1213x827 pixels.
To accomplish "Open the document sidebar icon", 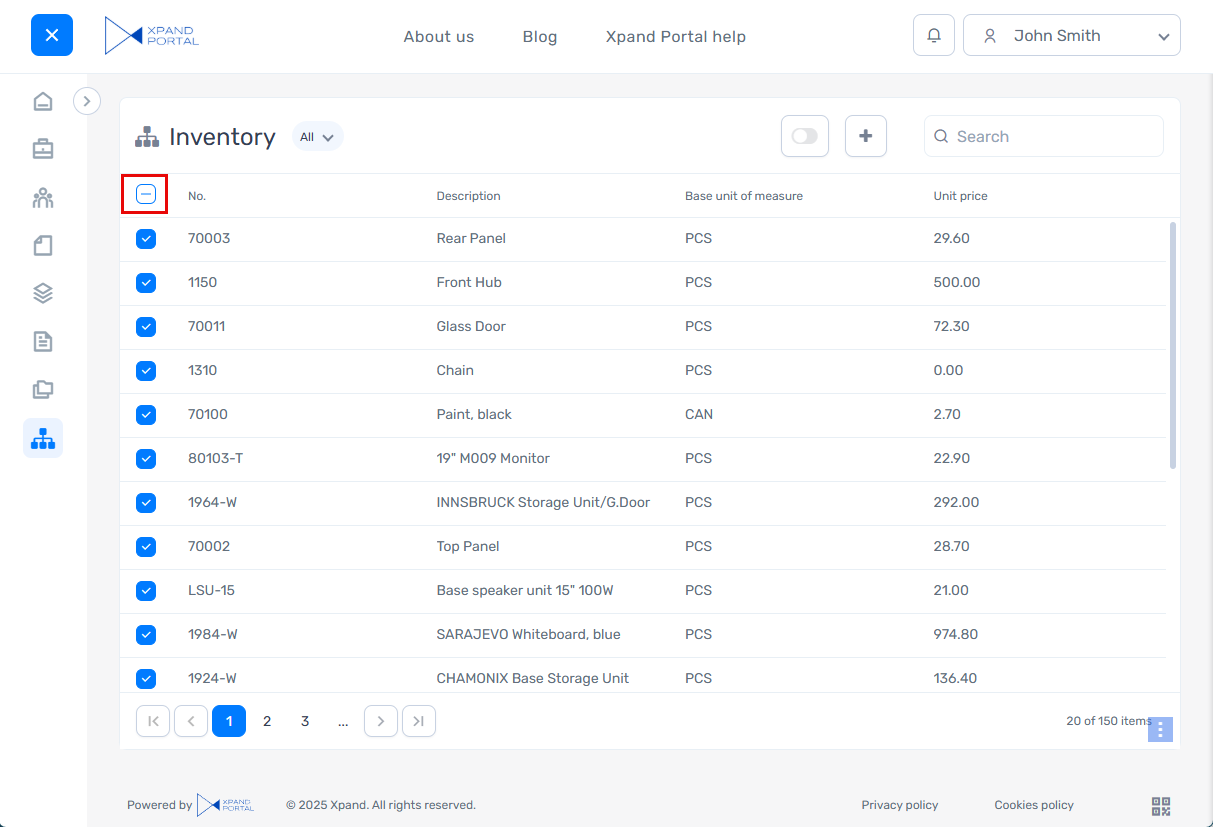I will tap(43, 341).
